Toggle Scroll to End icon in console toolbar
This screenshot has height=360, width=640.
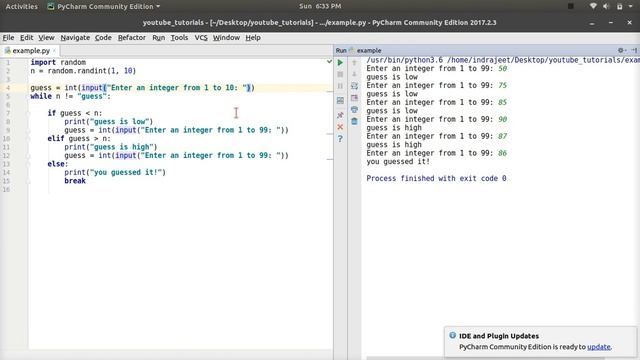pos(354,98)
